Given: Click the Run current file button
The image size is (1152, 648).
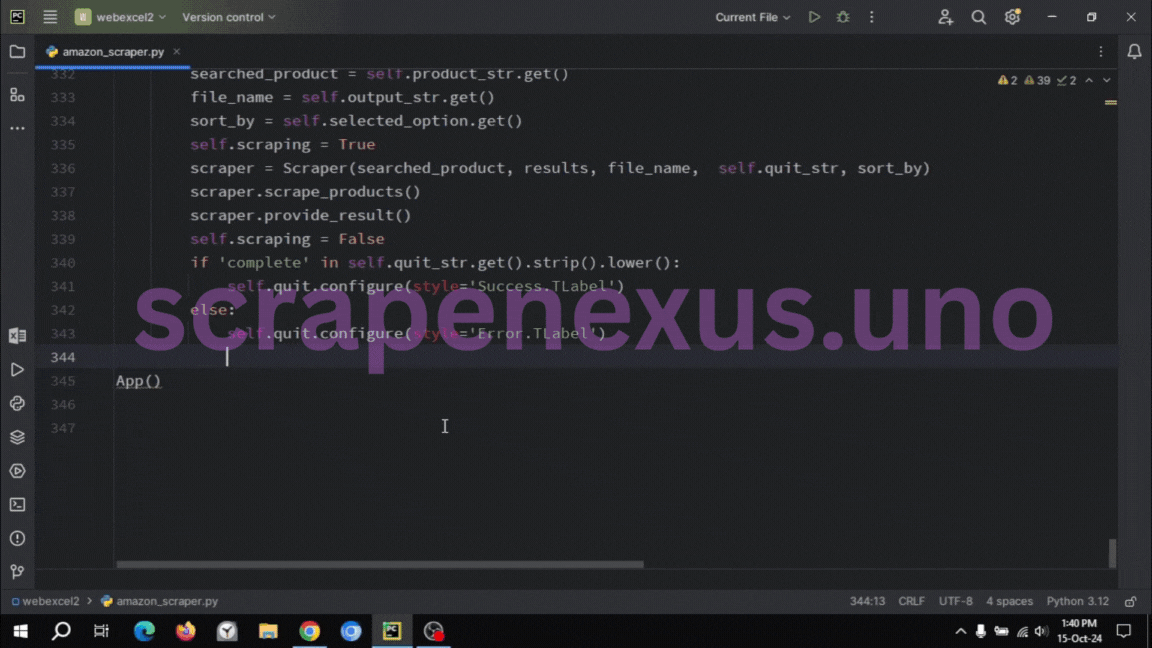Looking at the screenshot, I should tap(814, 17).
